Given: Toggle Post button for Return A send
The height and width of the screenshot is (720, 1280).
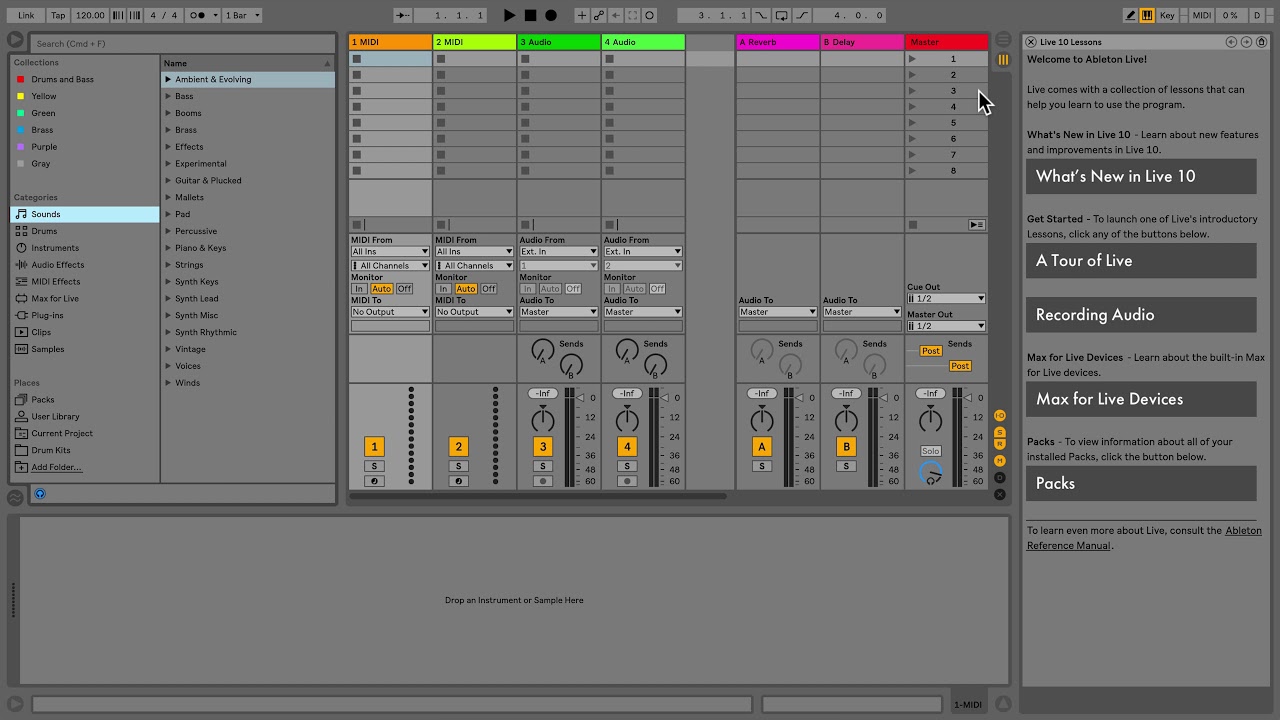Looking at the screenshot, I should click(x=930, y=351).
